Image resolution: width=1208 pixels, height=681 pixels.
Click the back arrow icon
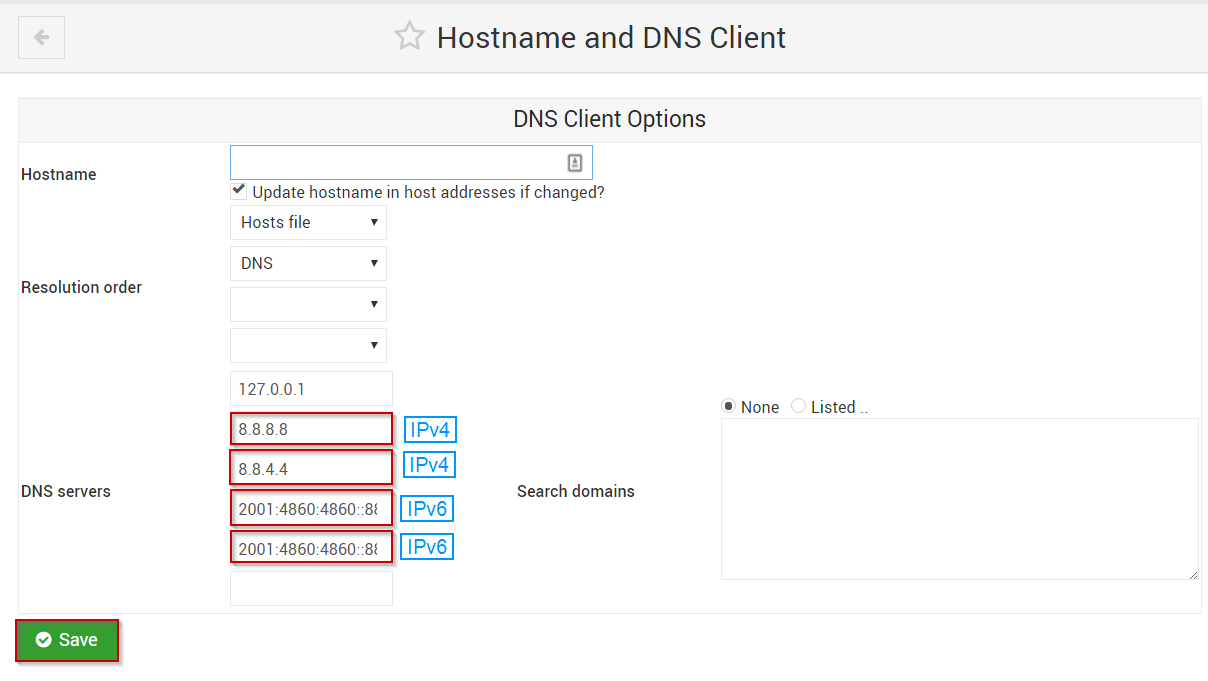[x=40, y=36]
